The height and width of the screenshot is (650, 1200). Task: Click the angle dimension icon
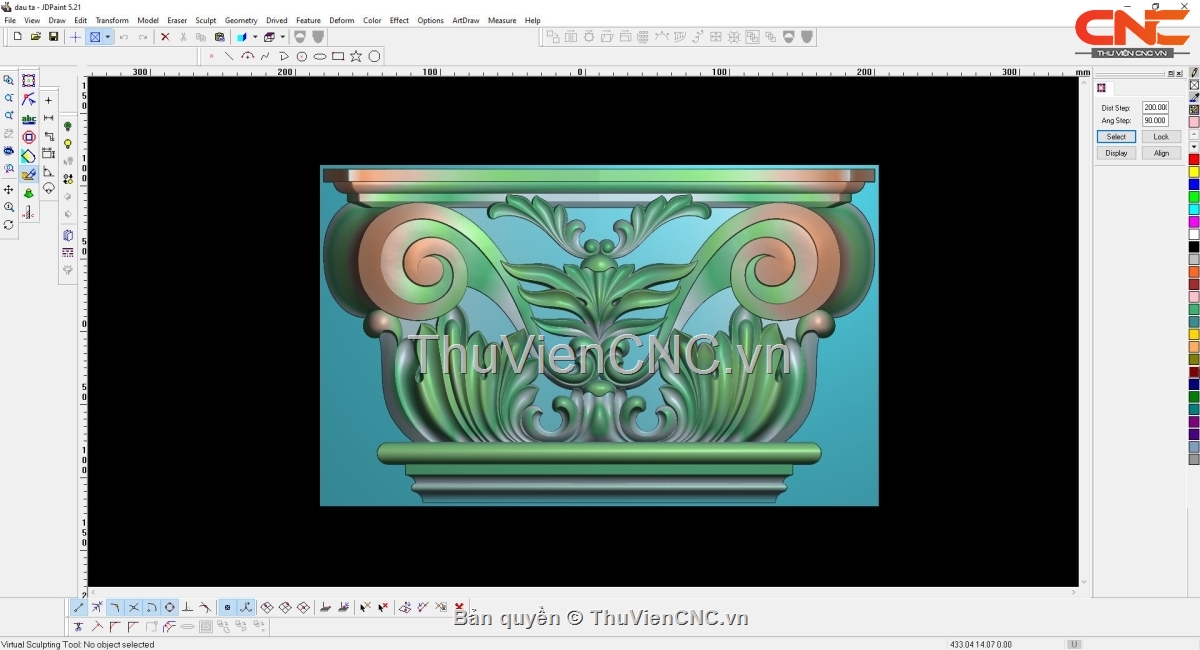[x=48, y=172]
